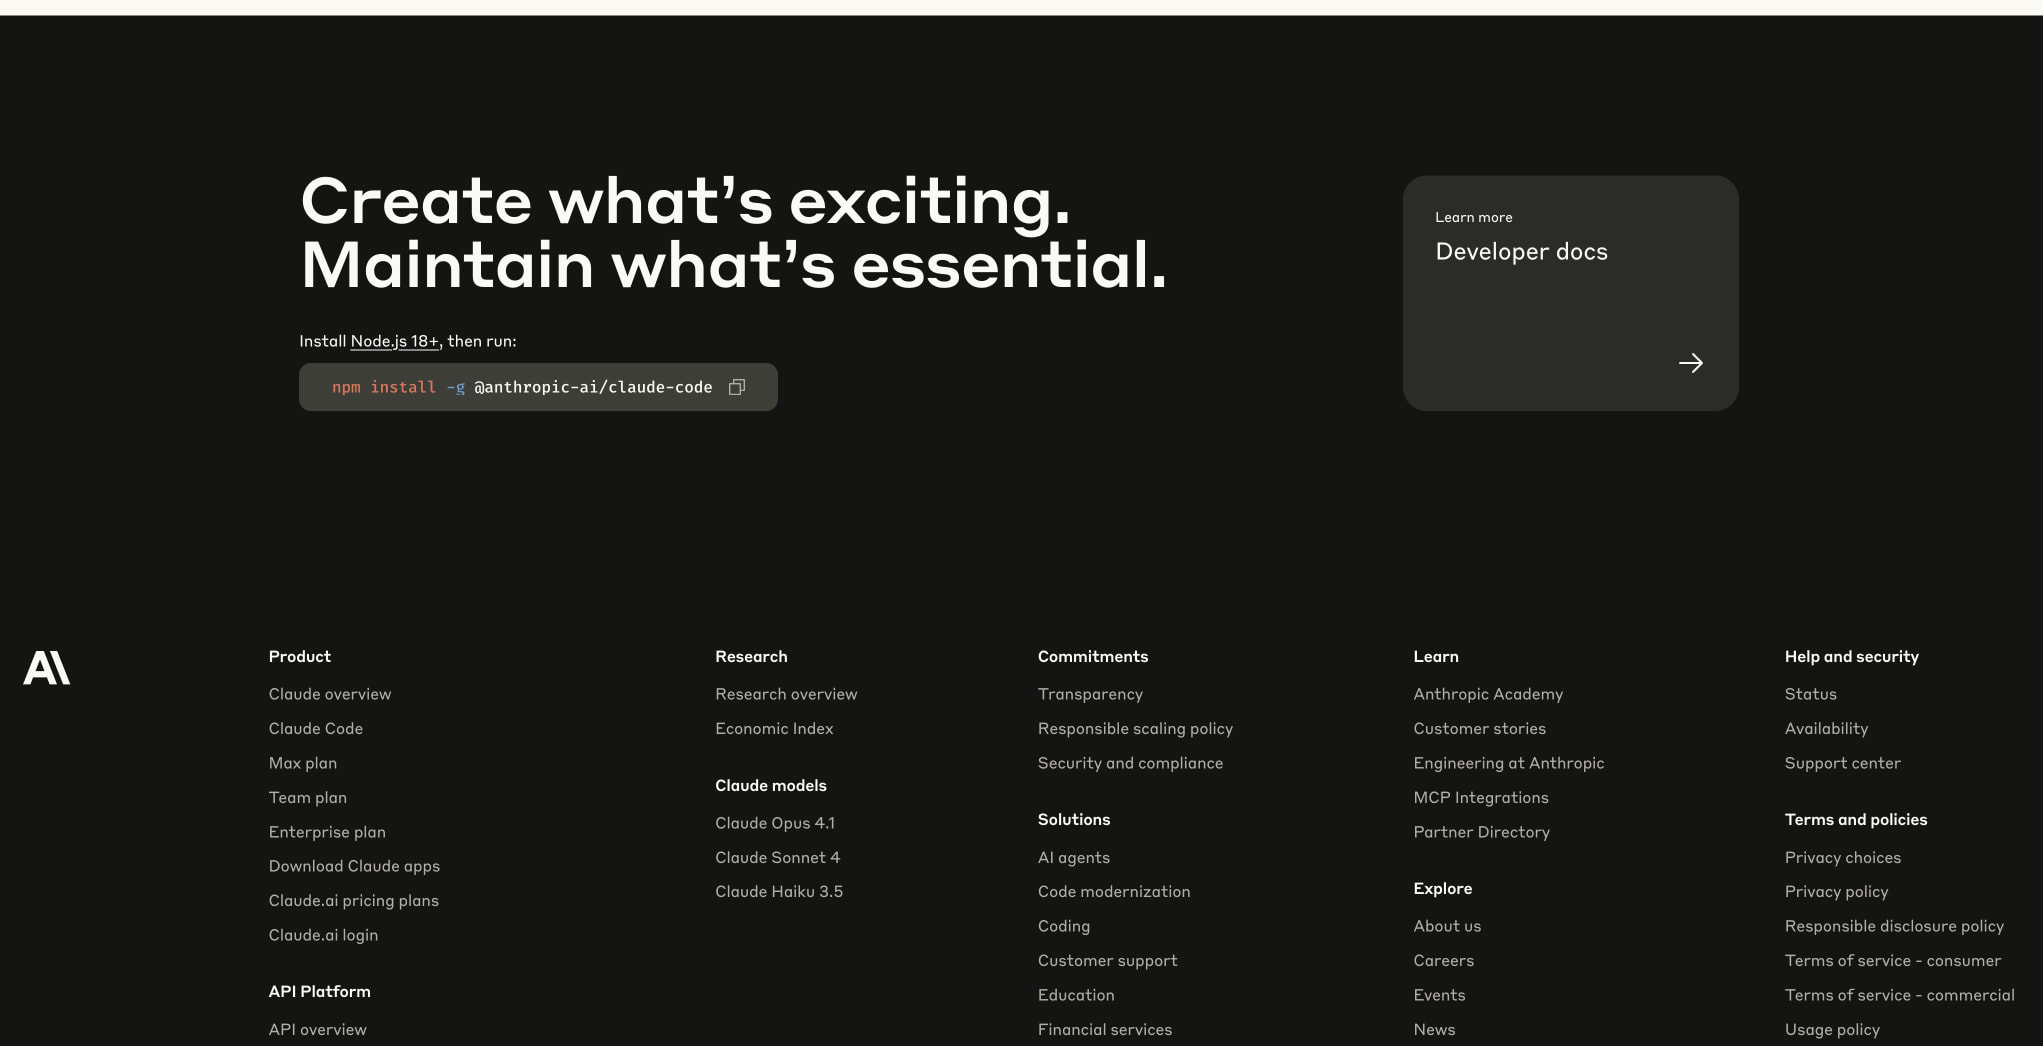View the Economic Index
Image resolution: width=2043 pixels, height=1046 pixels.
pos(774,728)
